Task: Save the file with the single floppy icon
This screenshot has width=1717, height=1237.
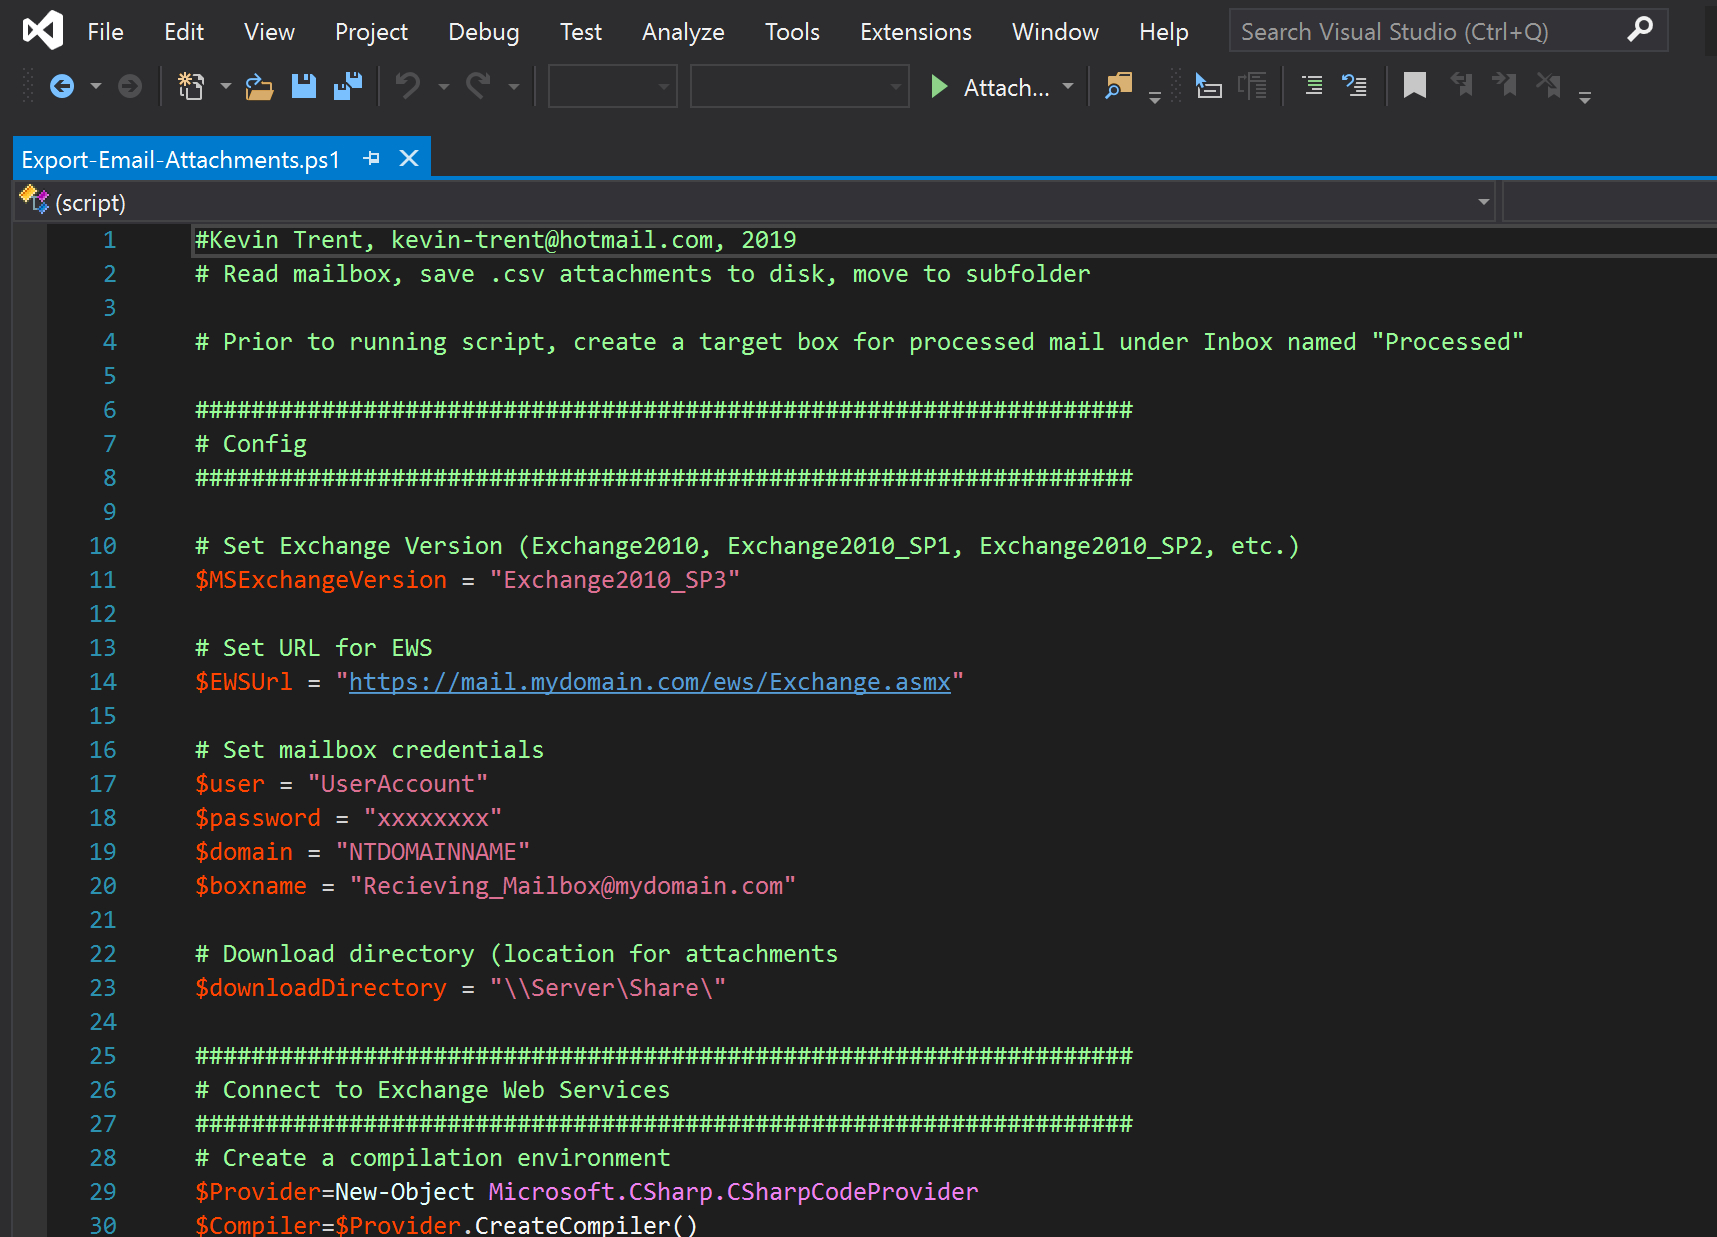Action: pos(304,87)
